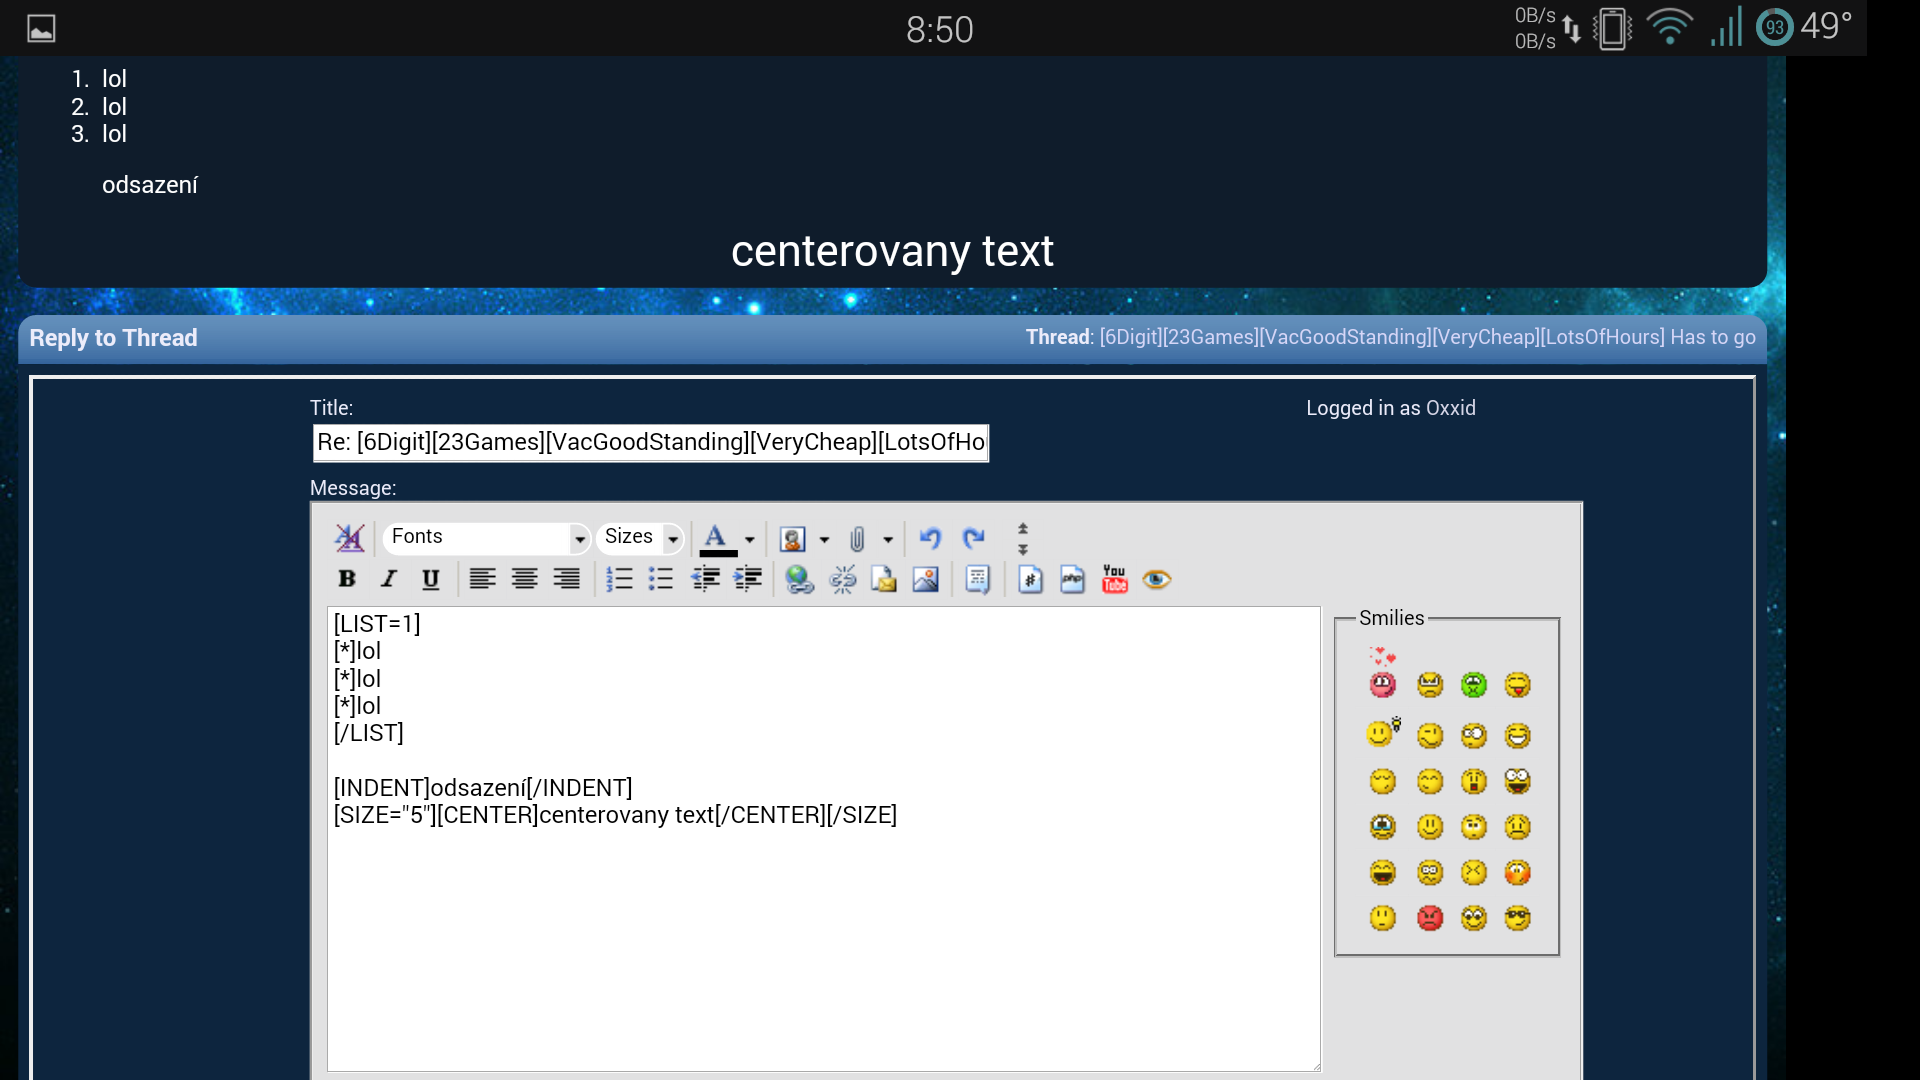
Task: Click into the Title input field
Action: 650,442
